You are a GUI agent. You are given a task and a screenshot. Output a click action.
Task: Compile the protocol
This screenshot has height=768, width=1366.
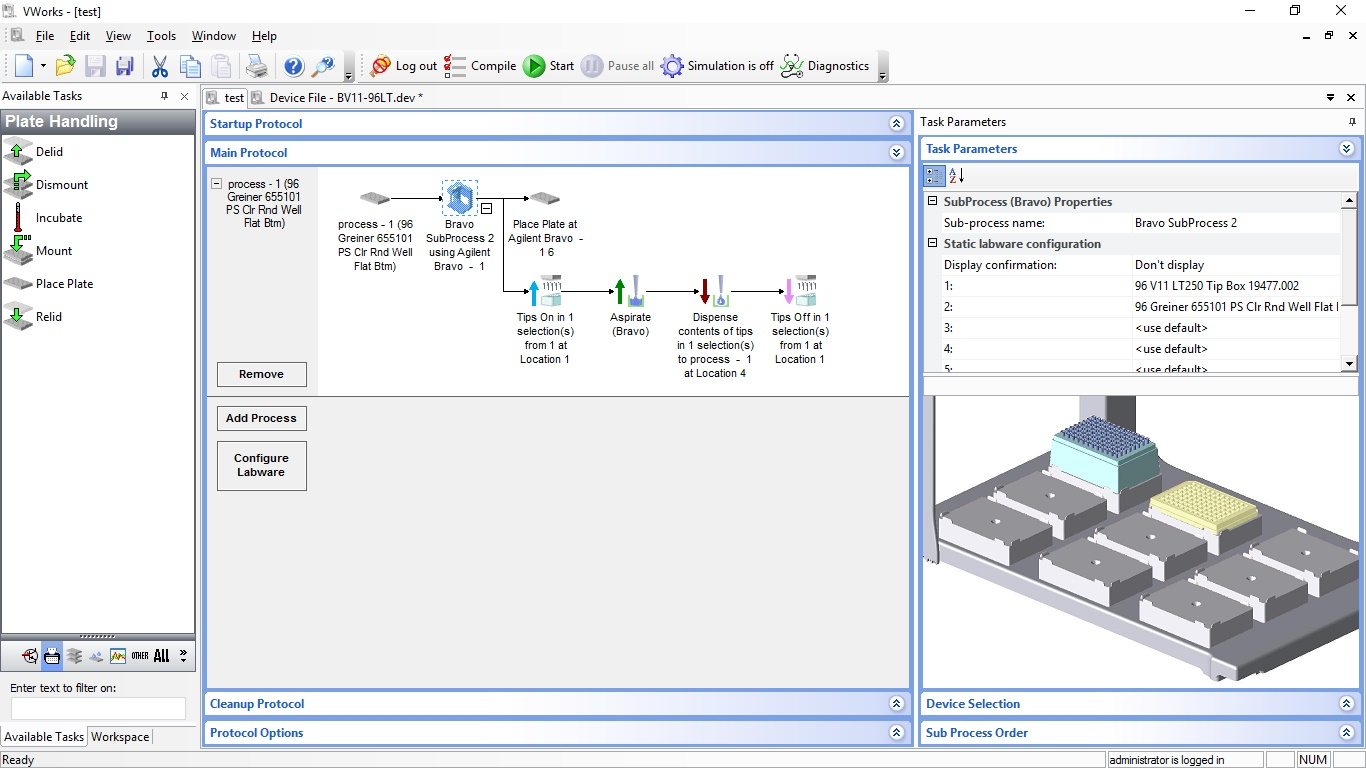pos(480,66)
